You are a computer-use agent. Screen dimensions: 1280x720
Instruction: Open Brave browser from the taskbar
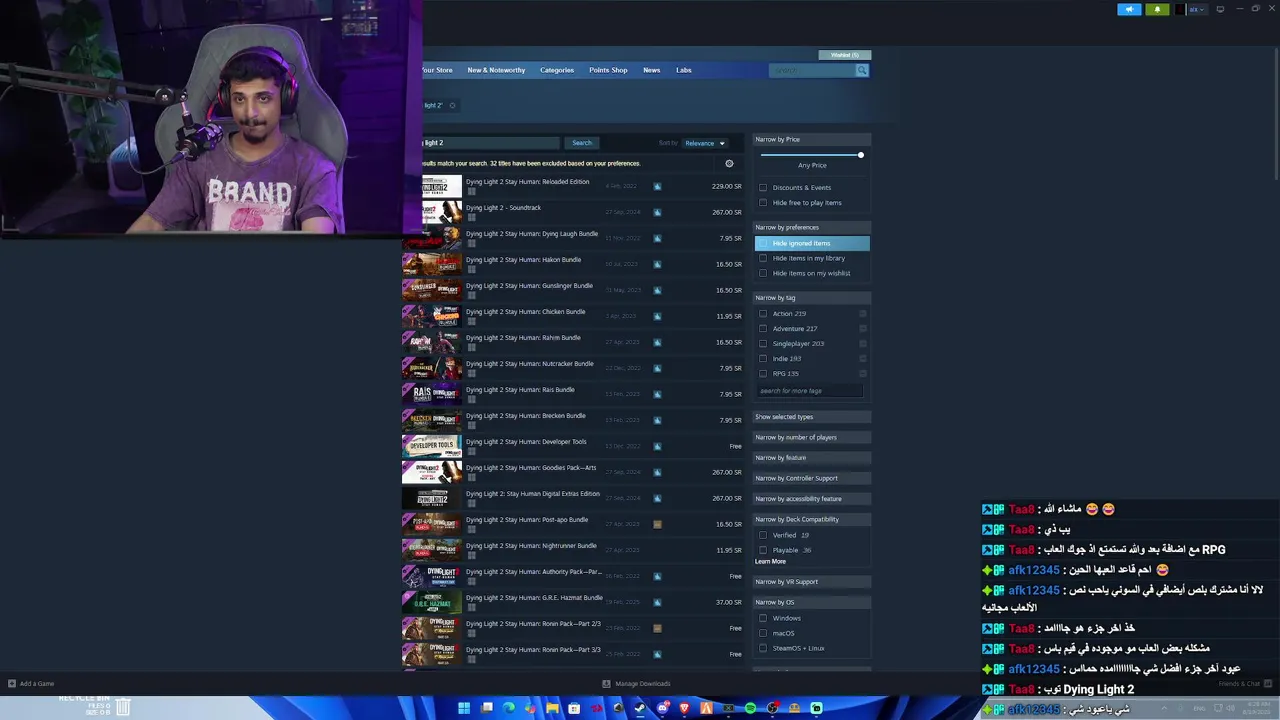(684, 708)
